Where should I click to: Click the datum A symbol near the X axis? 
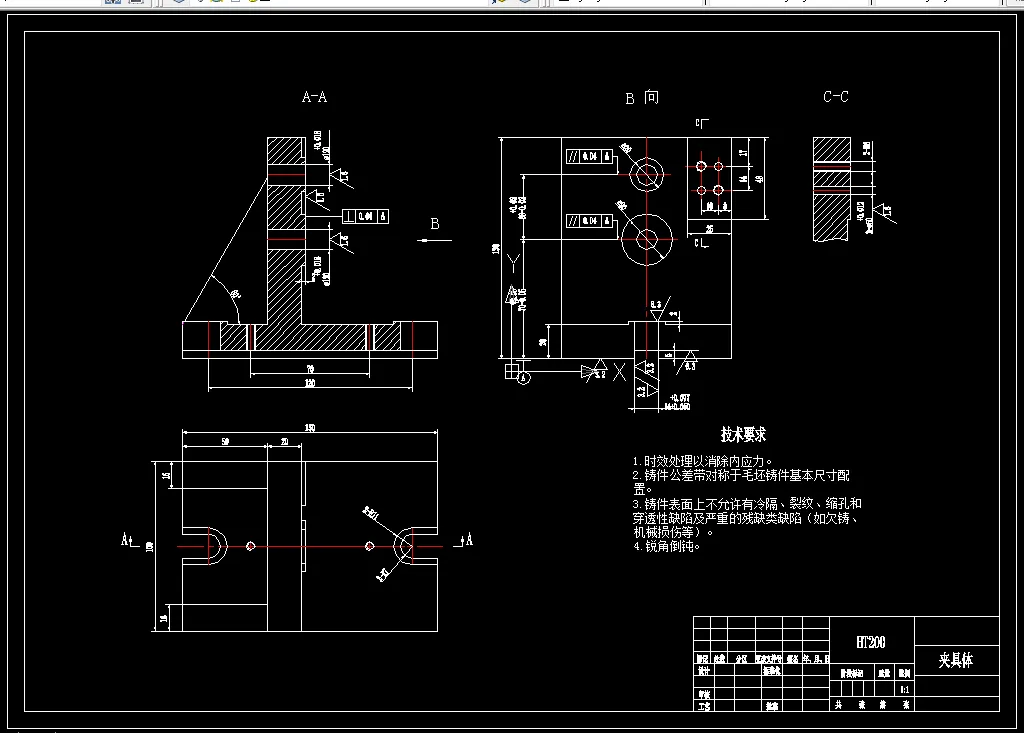coord(523,378)
